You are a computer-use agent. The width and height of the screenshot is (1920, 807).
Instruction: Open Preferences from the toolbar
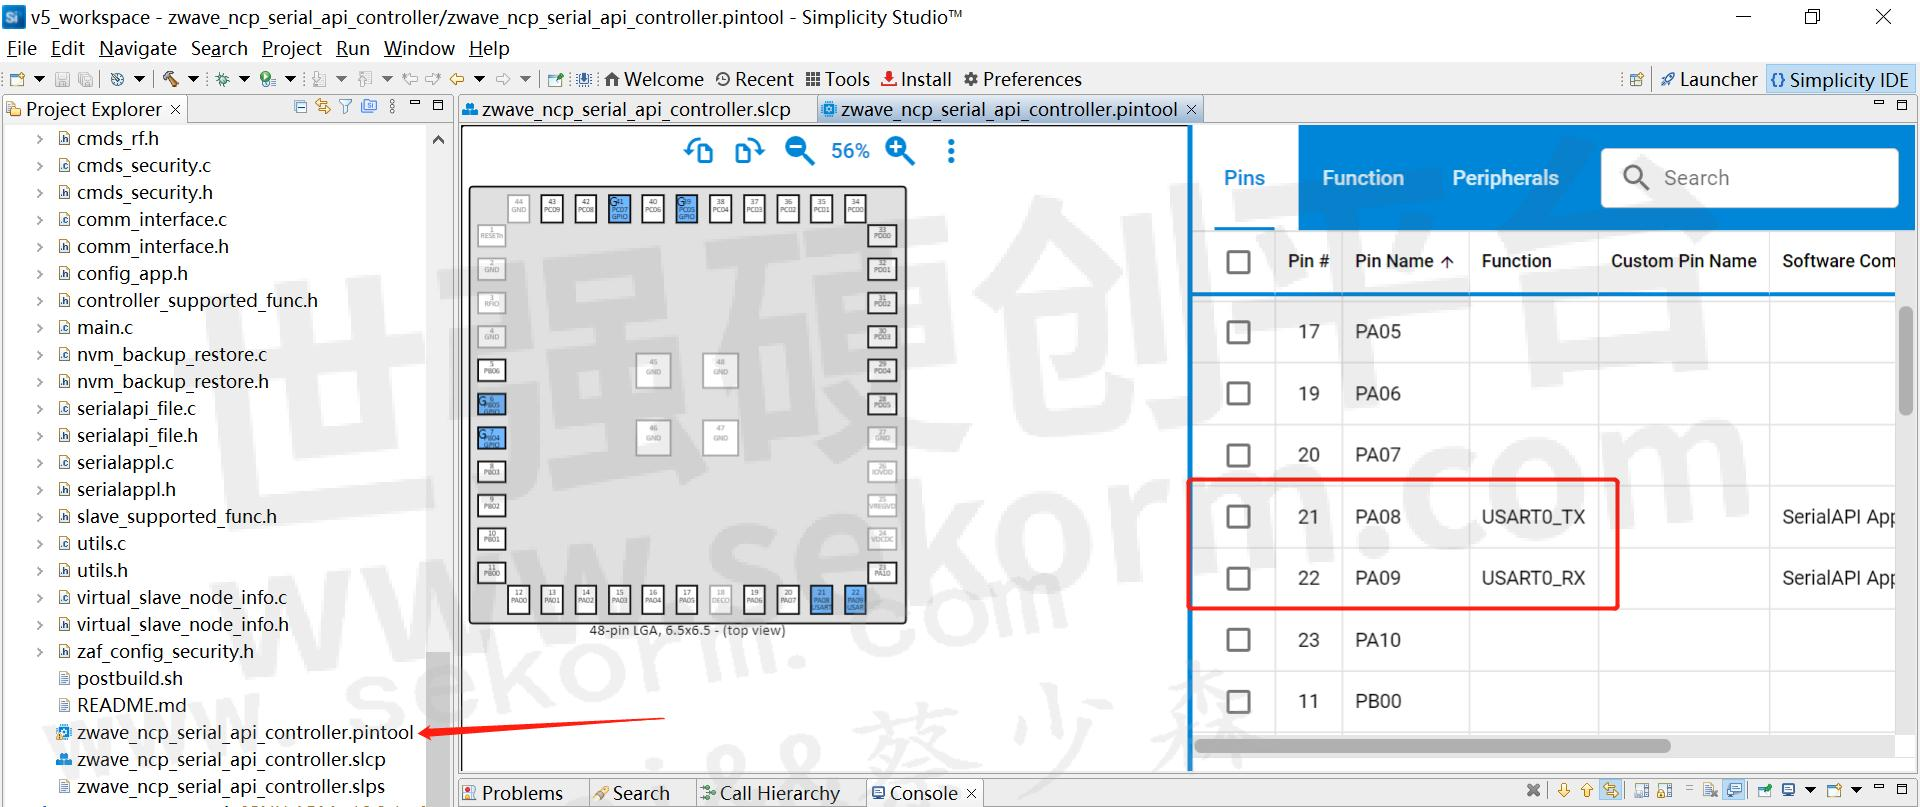1022,79
